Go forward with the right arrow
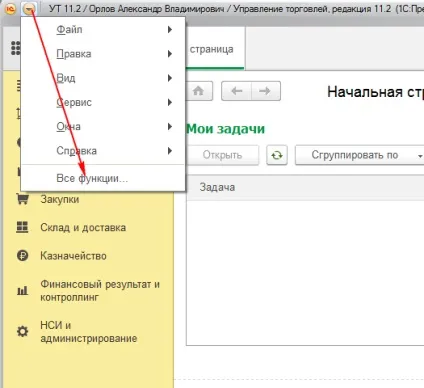424x388 pixels. (266, 91)
